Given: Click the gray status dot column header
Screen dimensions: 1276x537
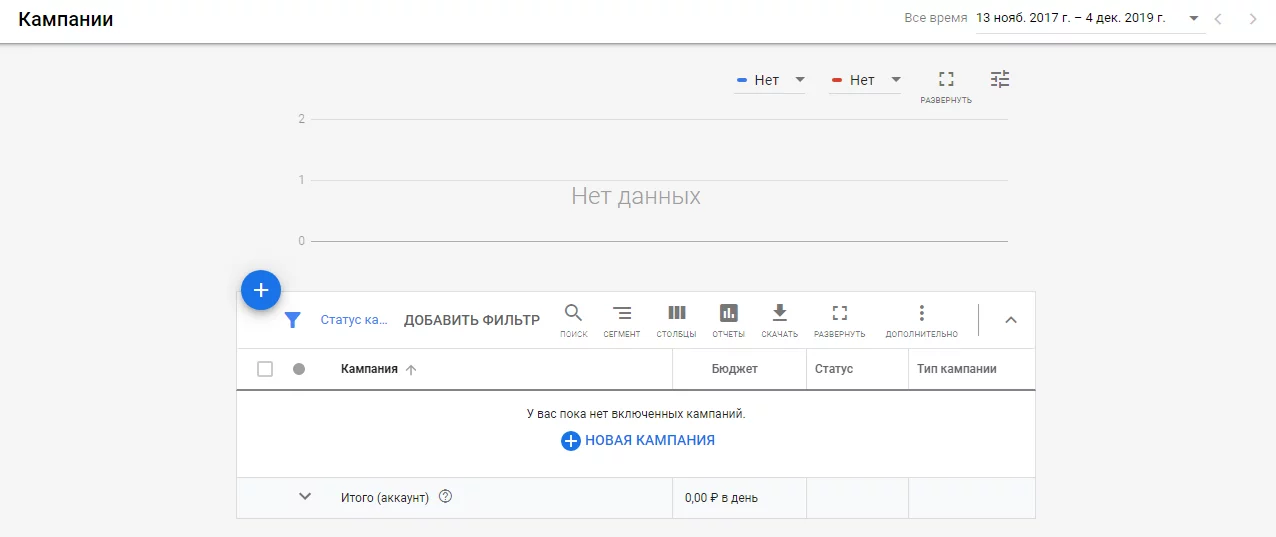Looking at the screenshot, I should click(299, 369).
